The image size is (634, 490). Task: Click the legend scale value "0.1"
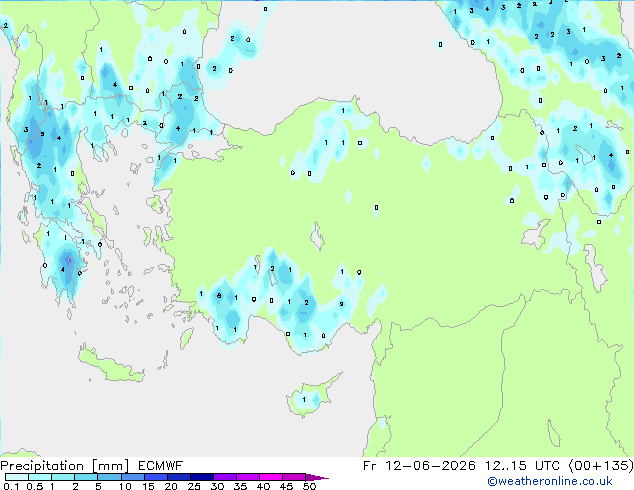10,486
